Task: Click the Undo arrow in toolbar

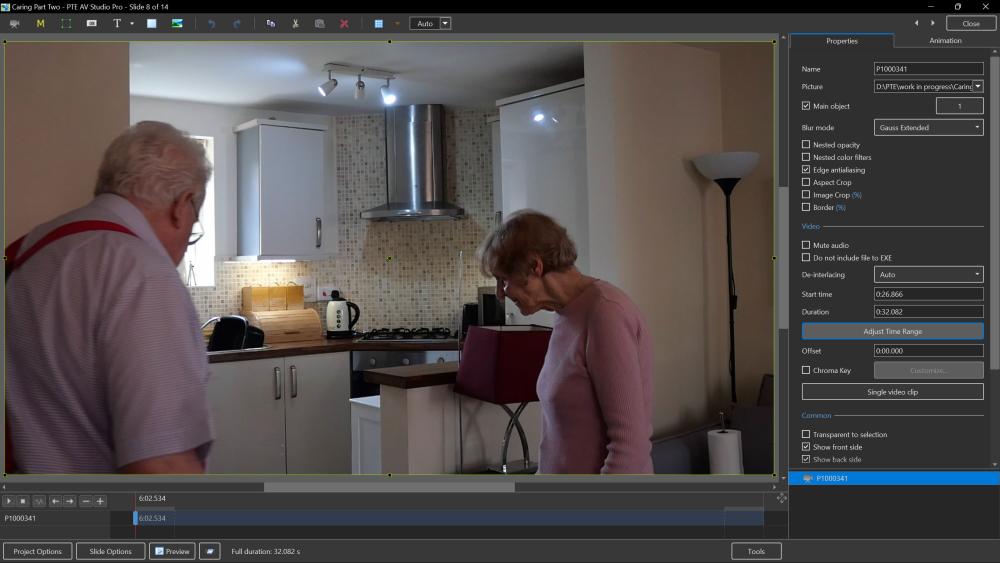Action: tap(211, 23)
